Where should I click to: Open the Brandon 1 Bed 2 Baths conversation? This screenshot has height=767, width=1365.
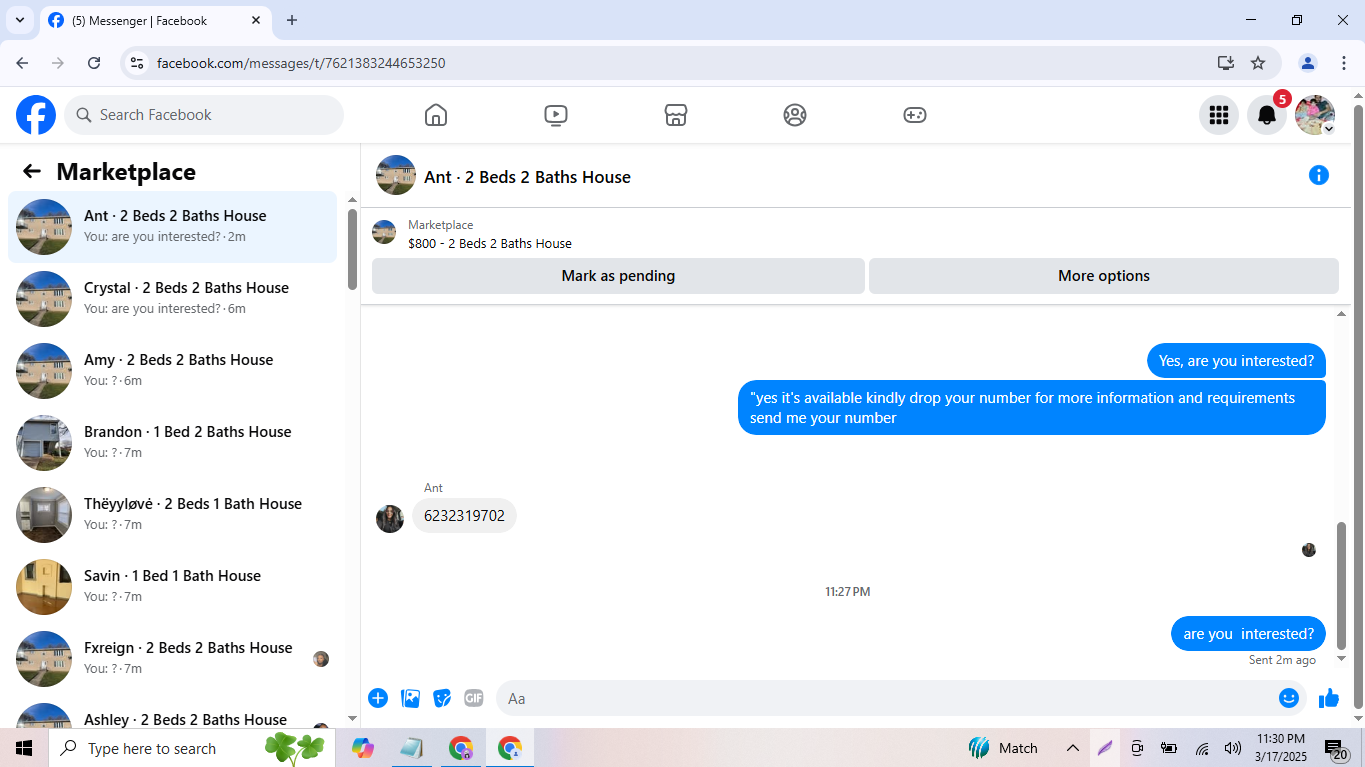coord(173,443)
